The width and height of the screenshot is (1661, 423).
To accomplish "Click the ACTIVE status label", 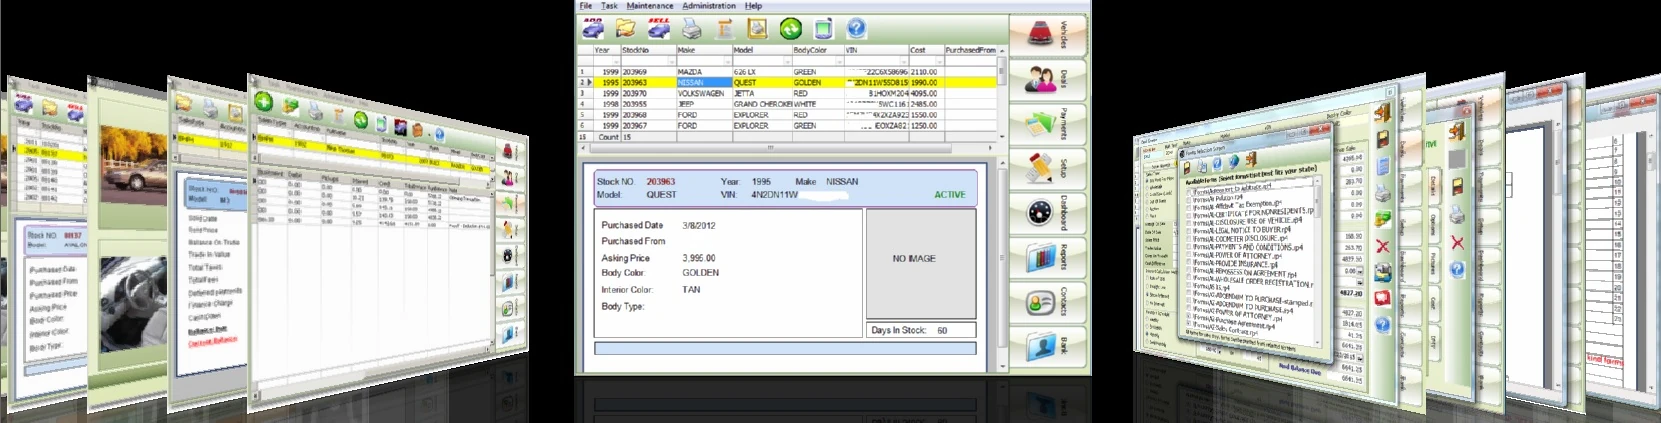I will pyautogui.click(x=950, y=195).
